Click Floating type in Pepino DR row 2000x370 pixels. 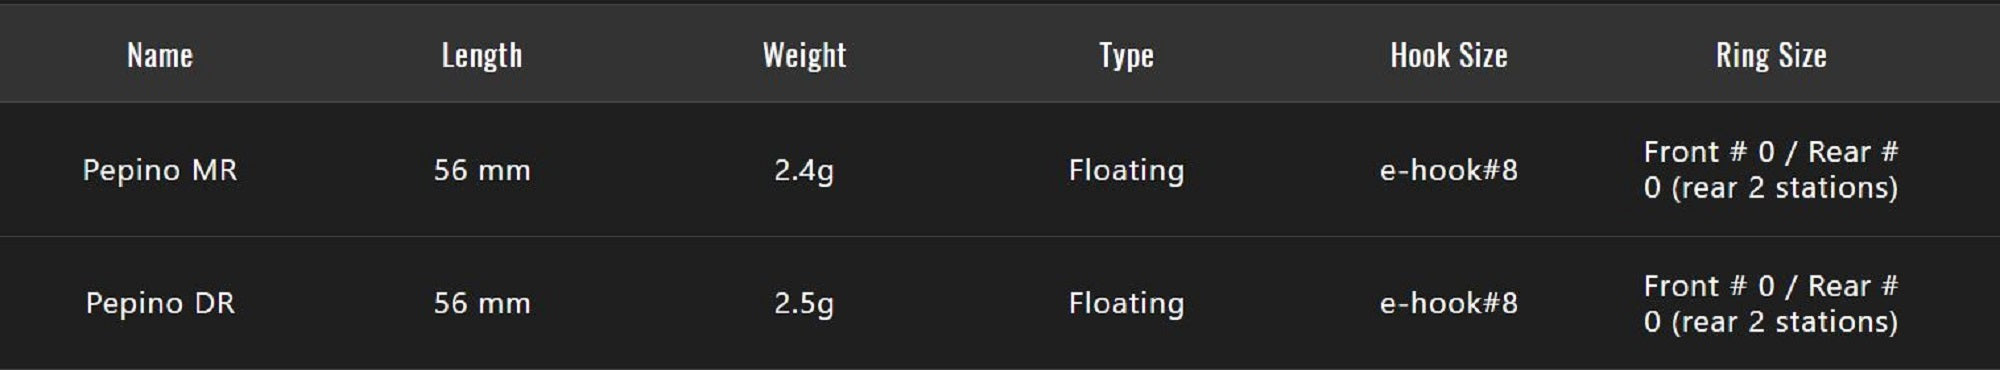1126,303
